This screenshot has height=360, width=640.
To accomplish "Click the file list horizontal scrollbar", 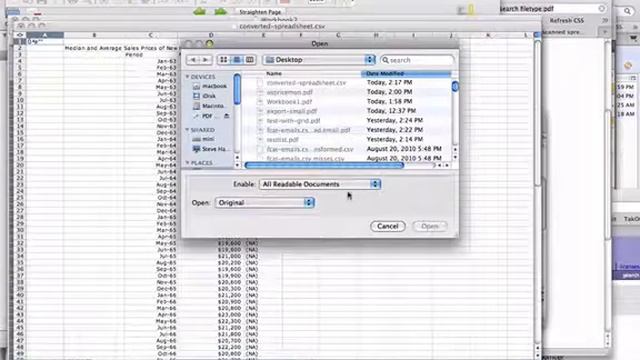I will [324, 165].
